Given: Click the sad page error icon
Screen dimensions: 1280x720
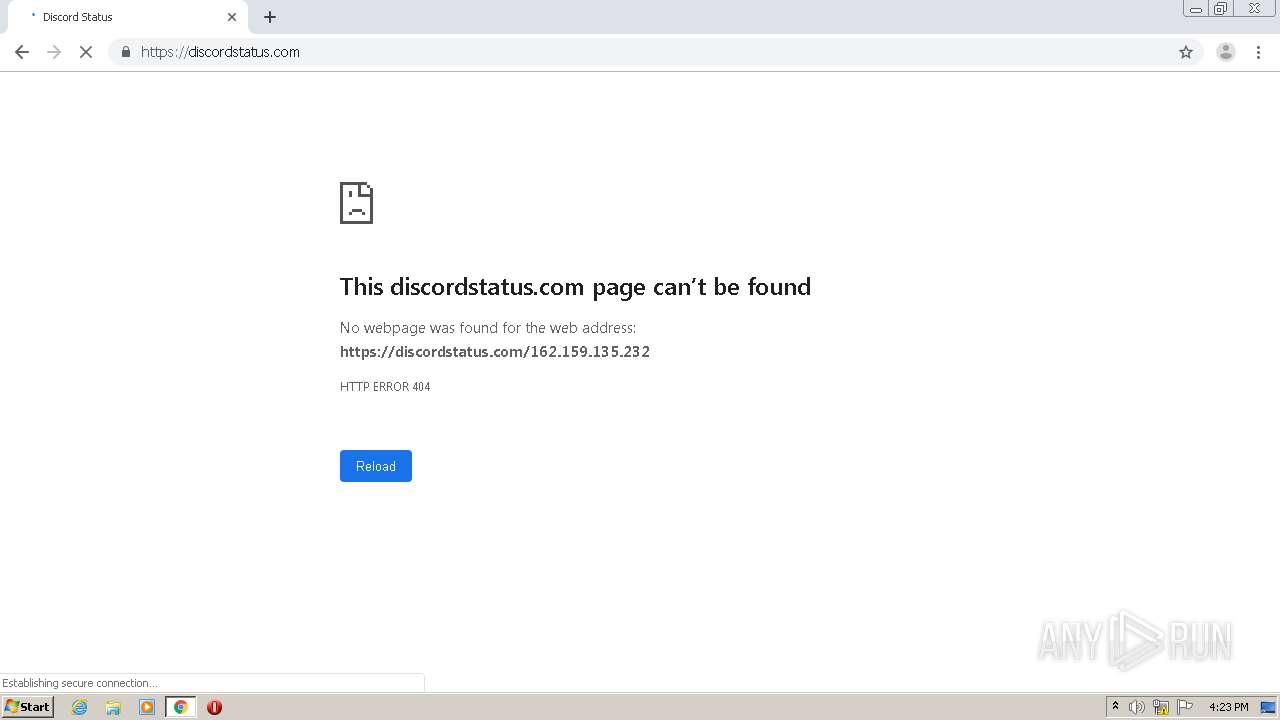Looking at the screenshot, I should (357, 203).
